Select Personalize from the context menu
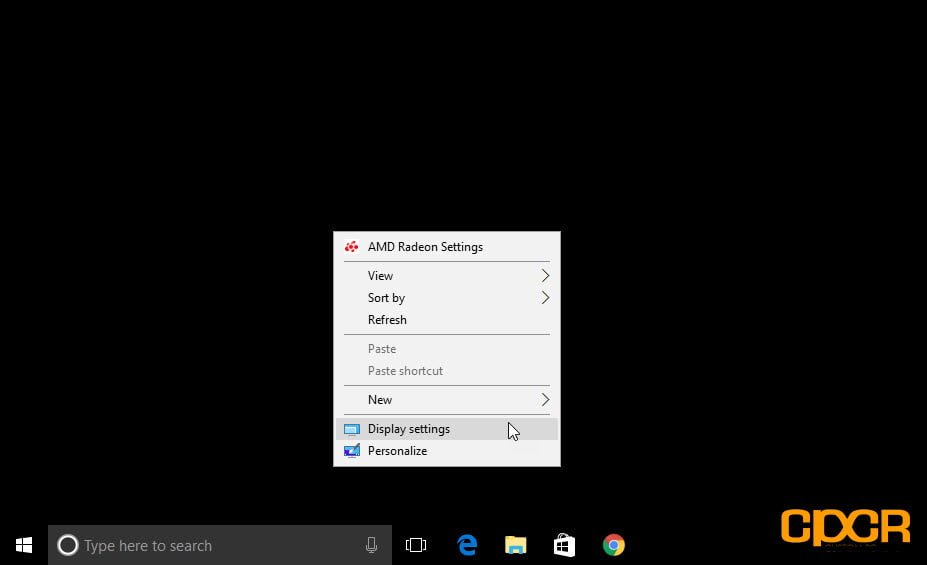The image size is (927, 565). (446, 451)
